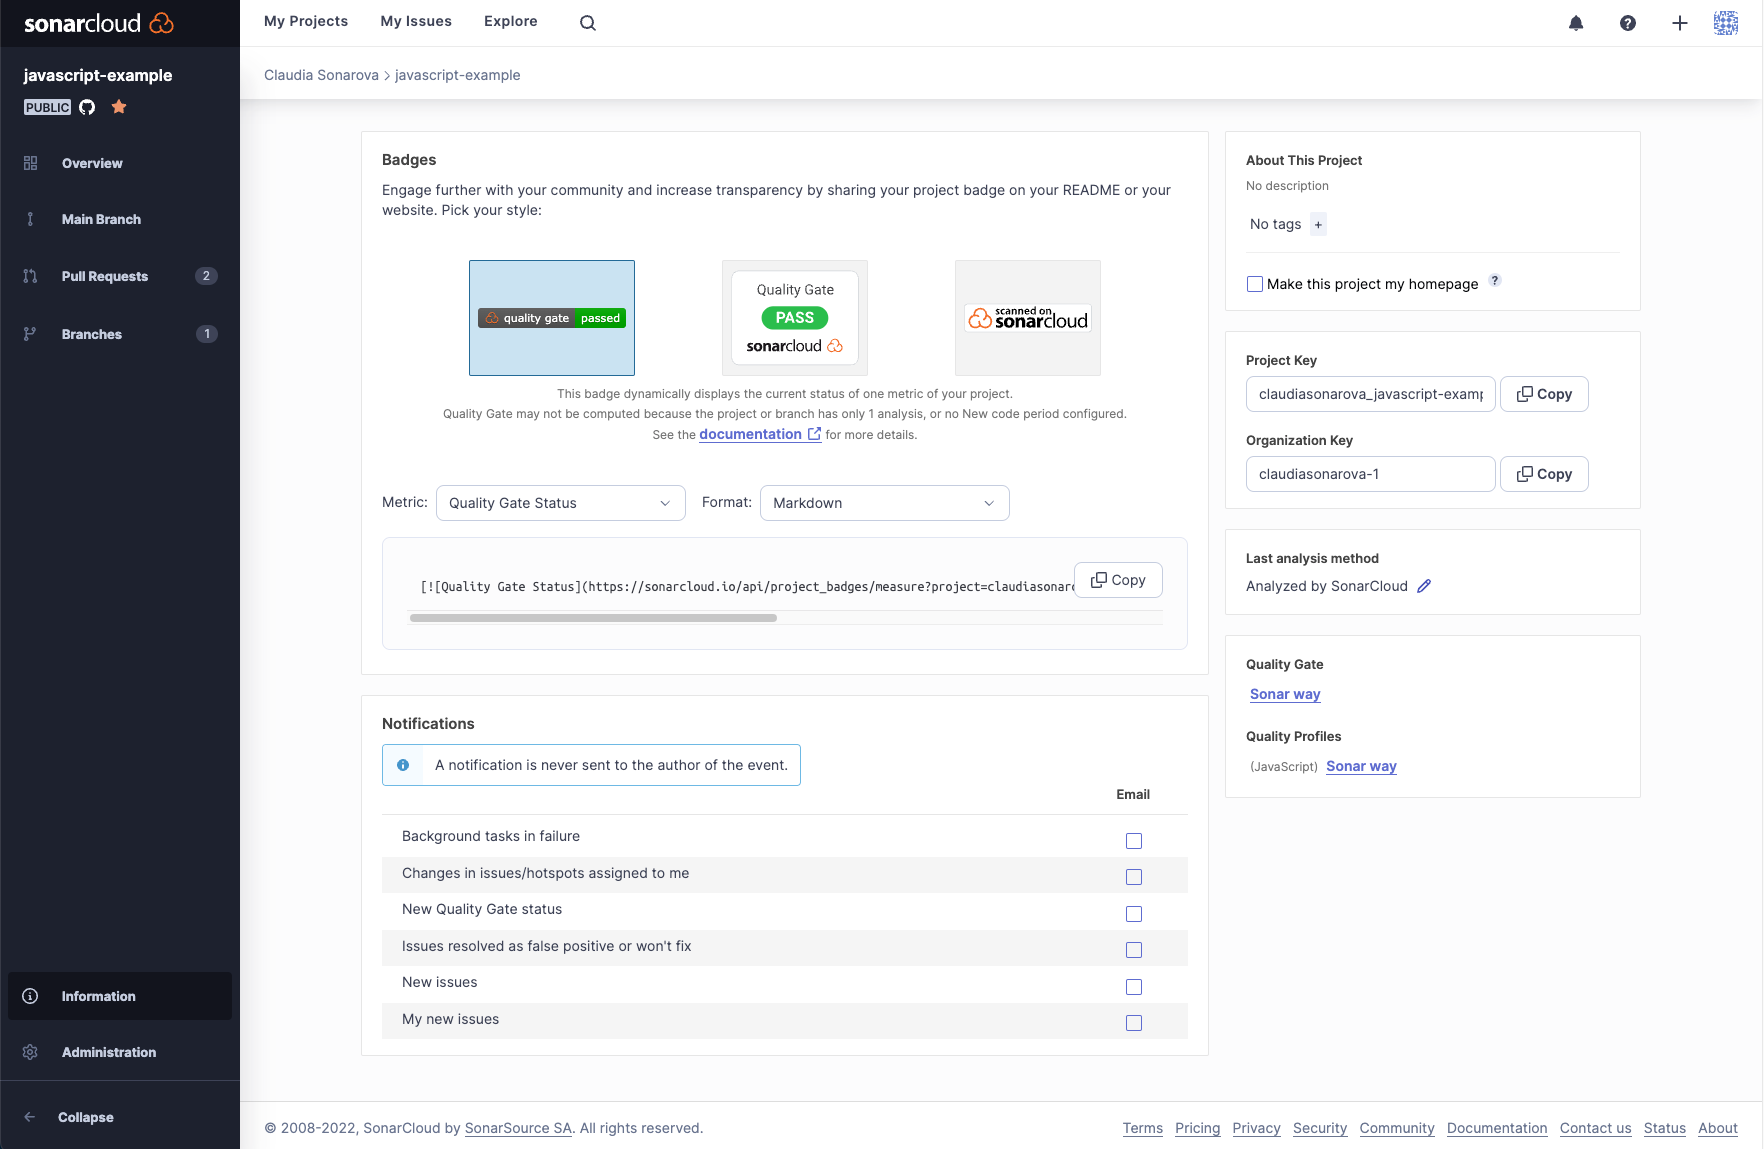The image size is (1764, 1149).
Task: Click the Branches icon in the sidebar
Action: tap(30, 334)
